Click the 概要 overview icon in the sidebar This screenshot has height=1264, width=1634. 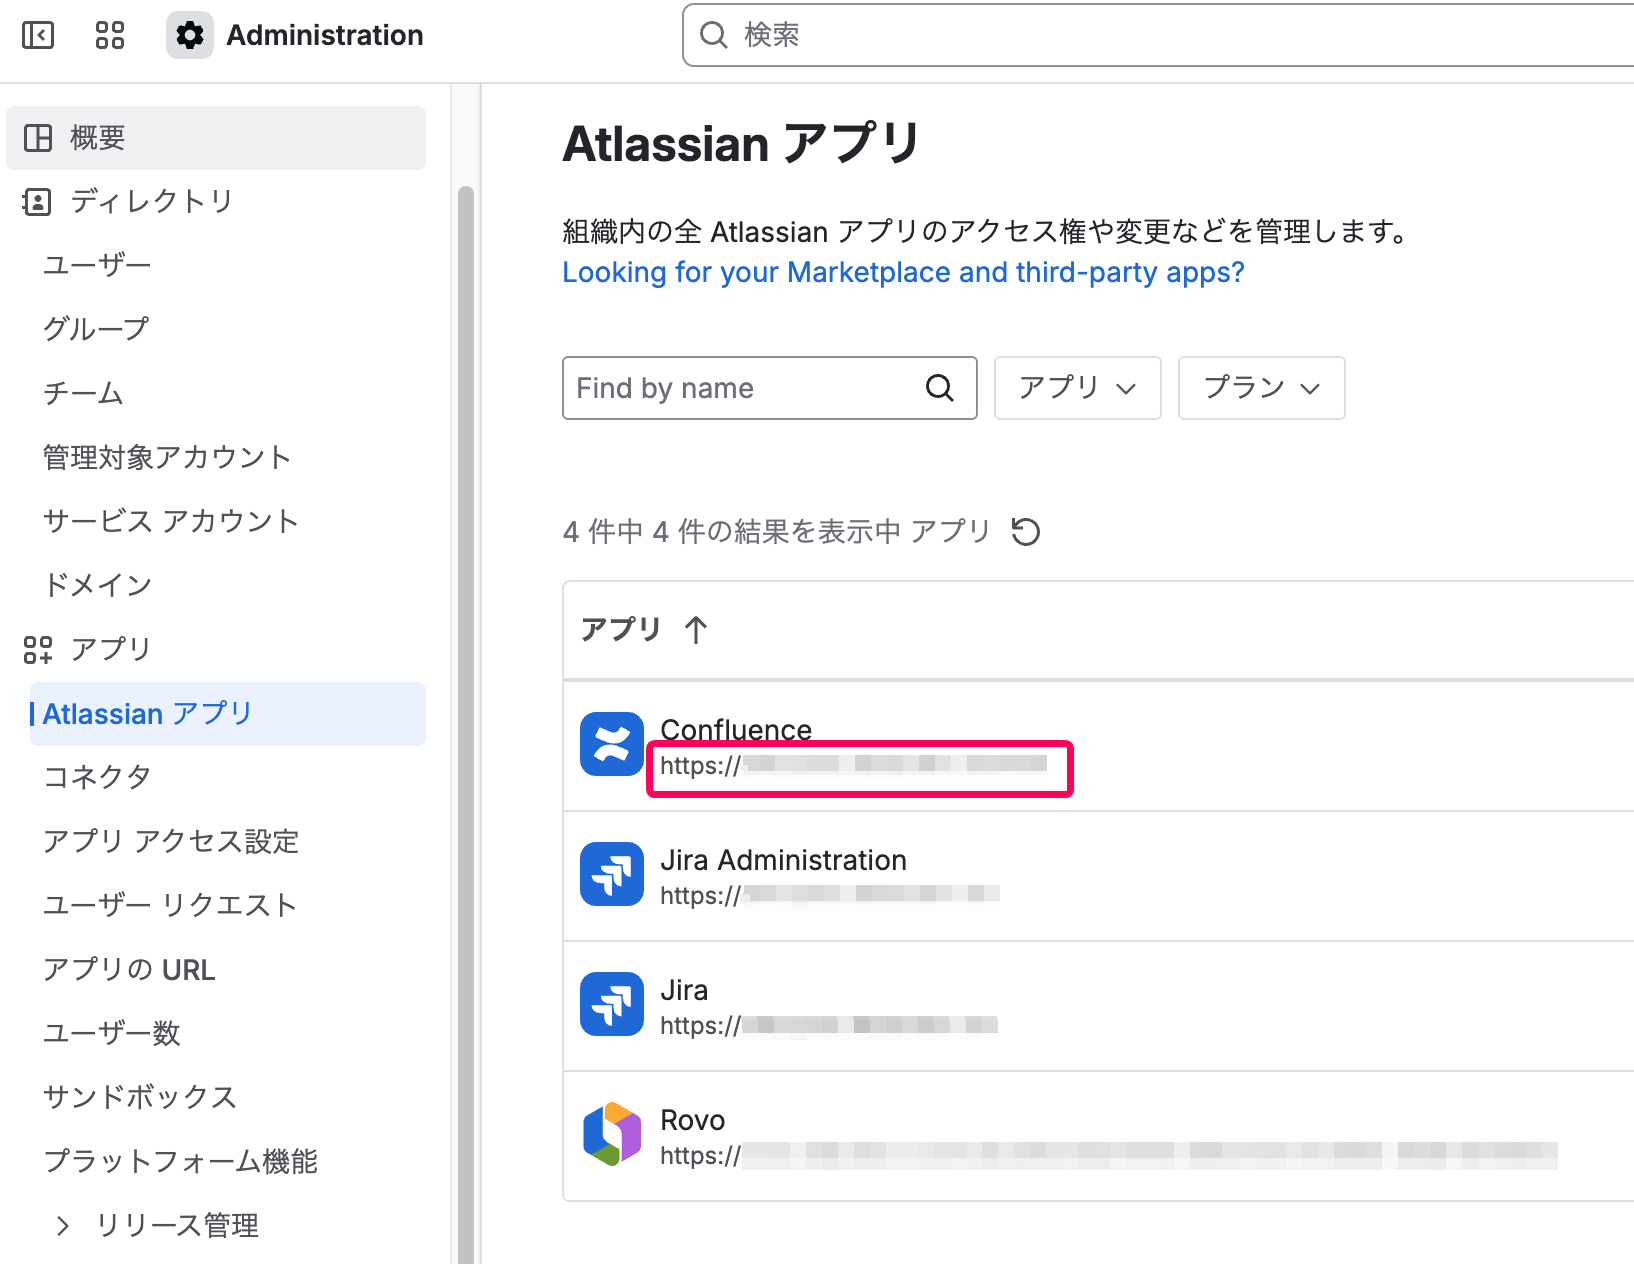coord(38,138)
